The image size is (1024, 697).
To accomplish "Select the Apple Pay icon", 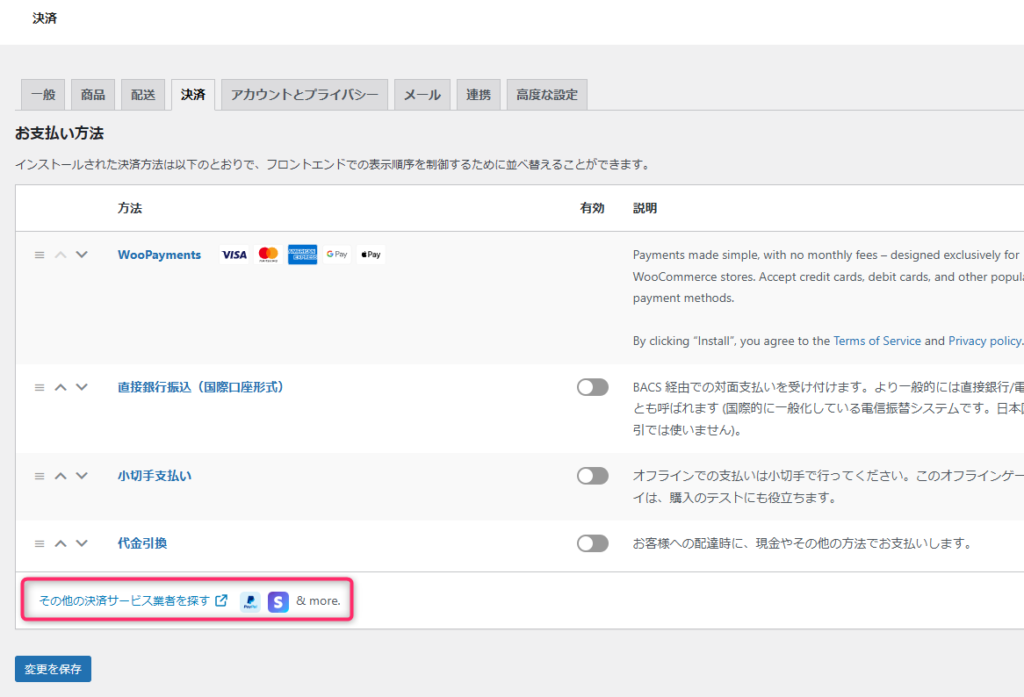I will coord(370,254).
